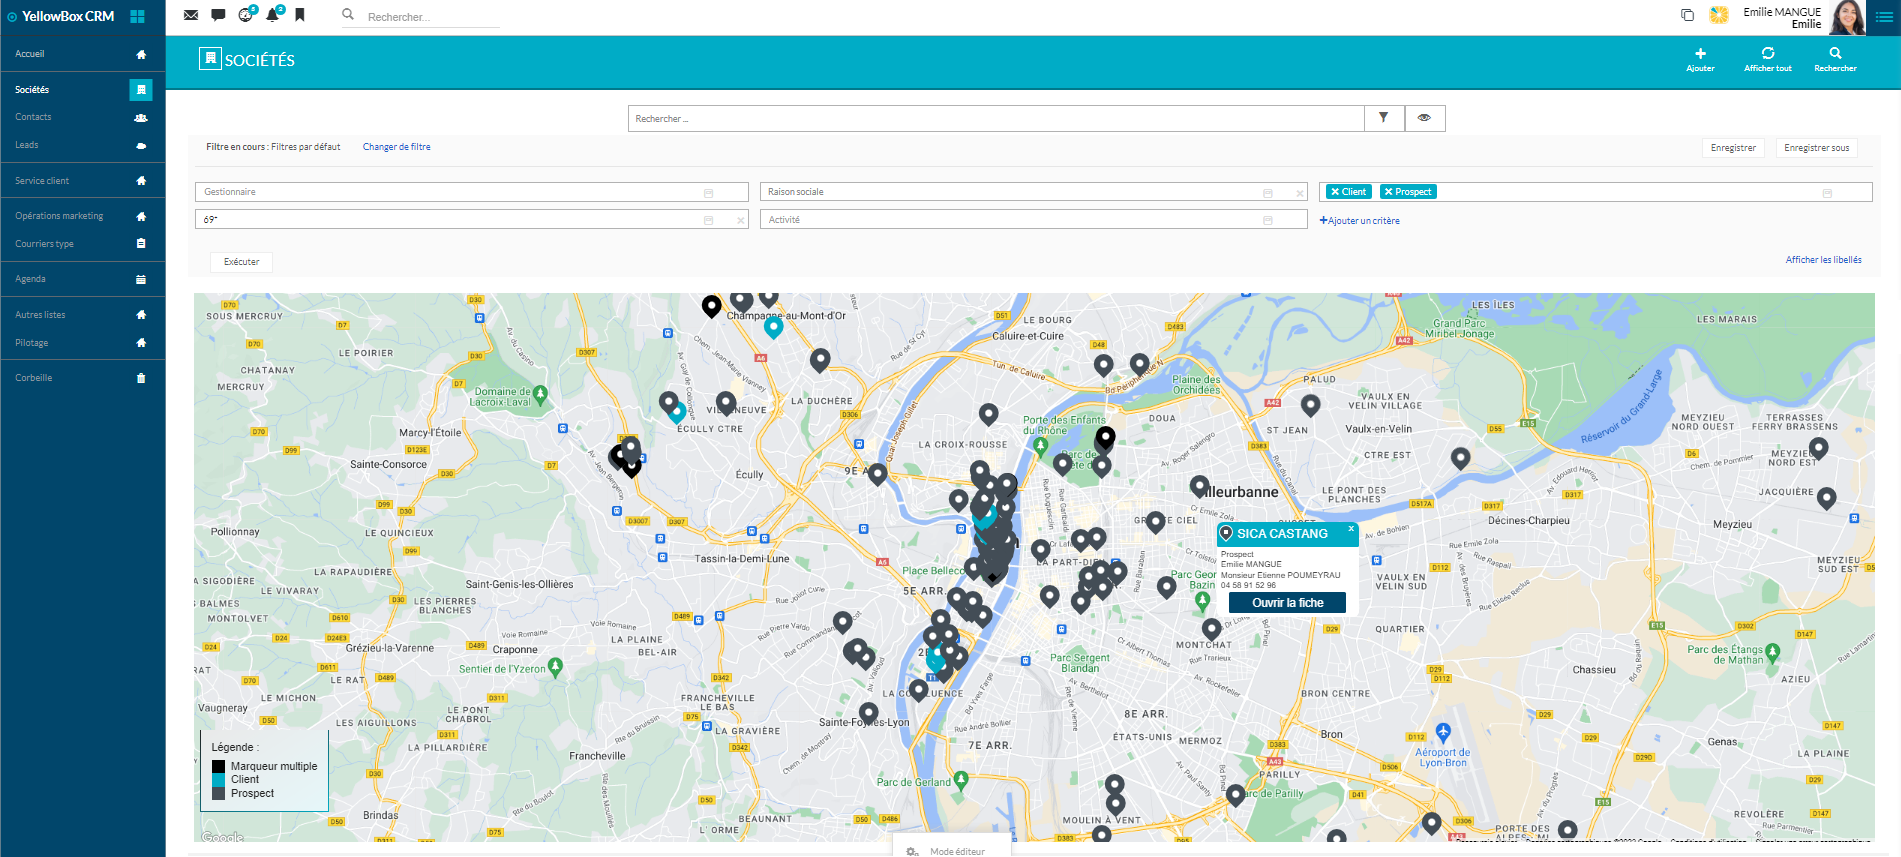The width and height of the screenshot is (1901, 857).
Task: Click the Exécuter button
Action: [x=241, y=262]
